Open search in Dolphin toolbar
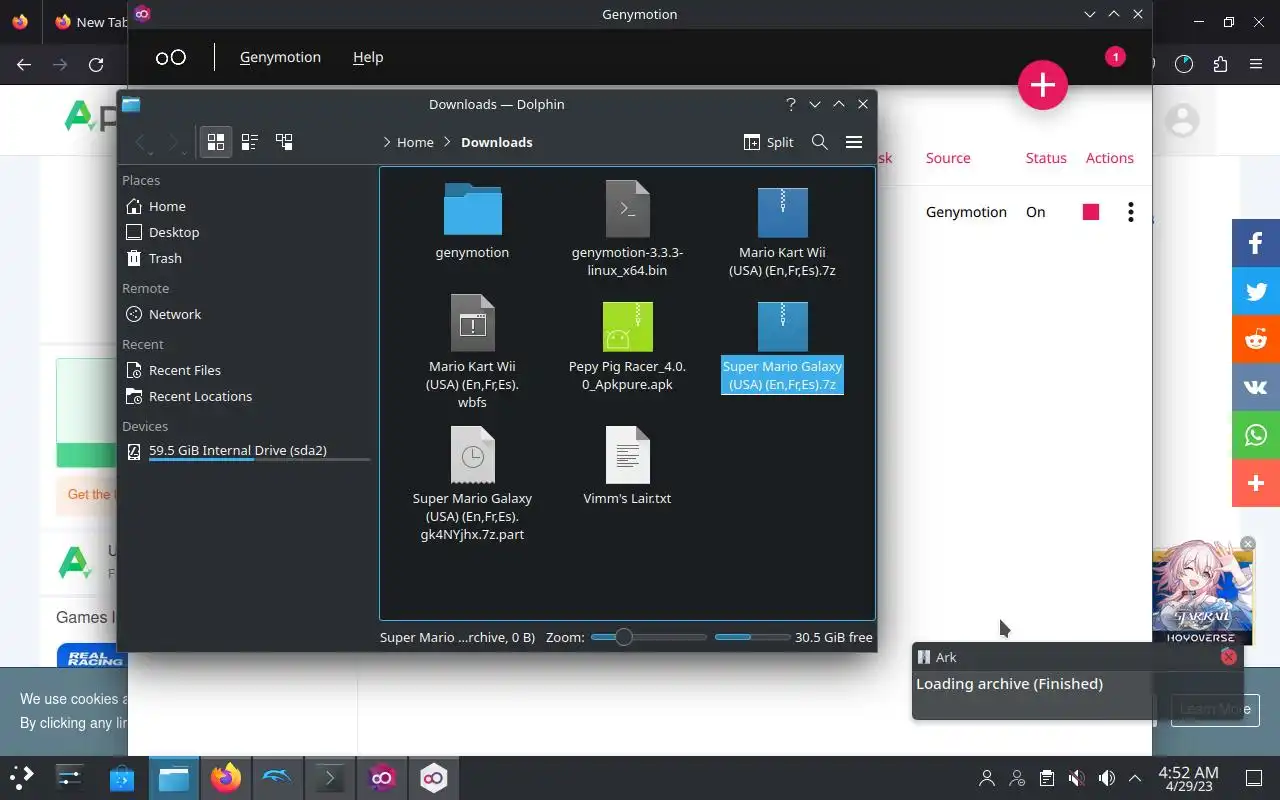 820,142
